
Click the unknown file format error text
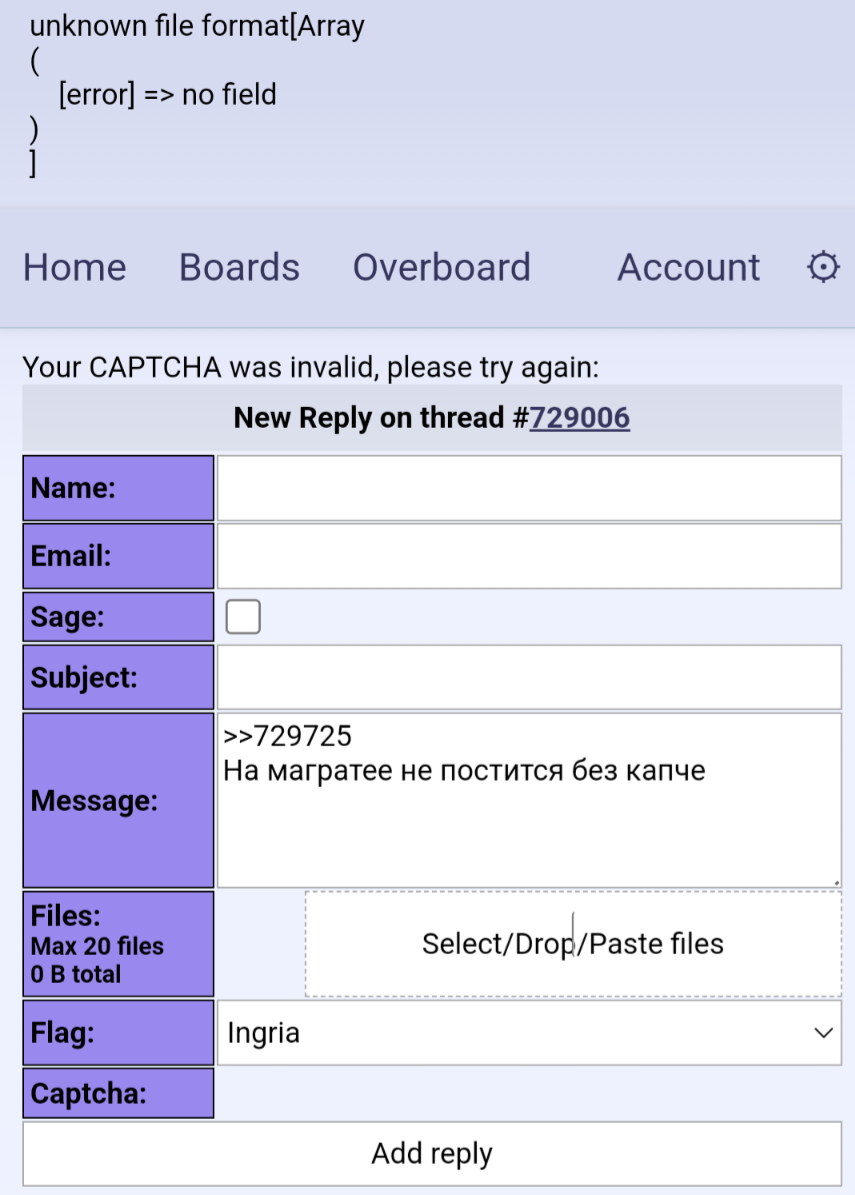point(197,26)
